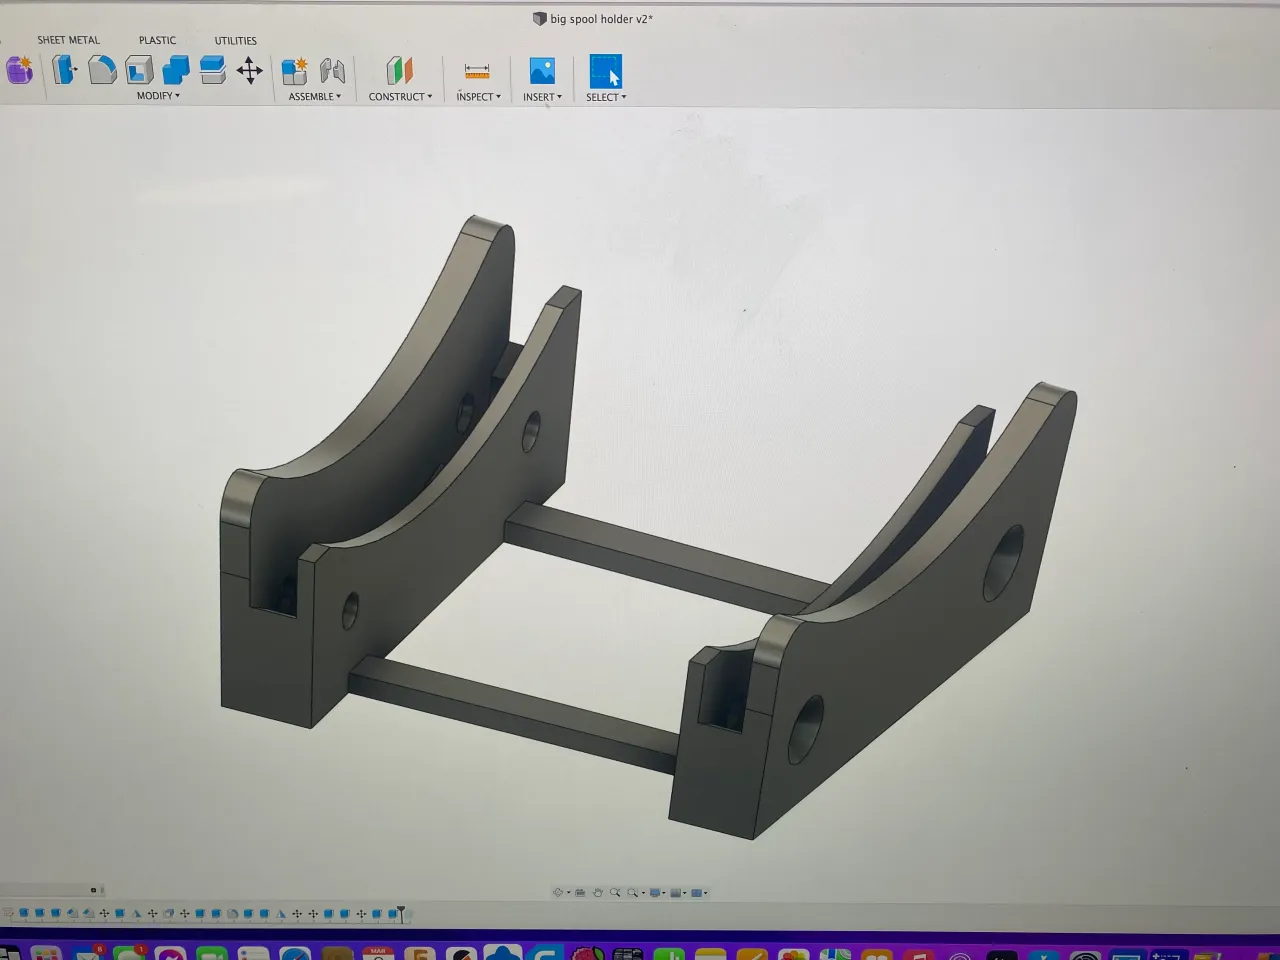Open the Grid and Snaps dropdown
Viewport: 1280px width, 960px height.
[x=676, y=892]
